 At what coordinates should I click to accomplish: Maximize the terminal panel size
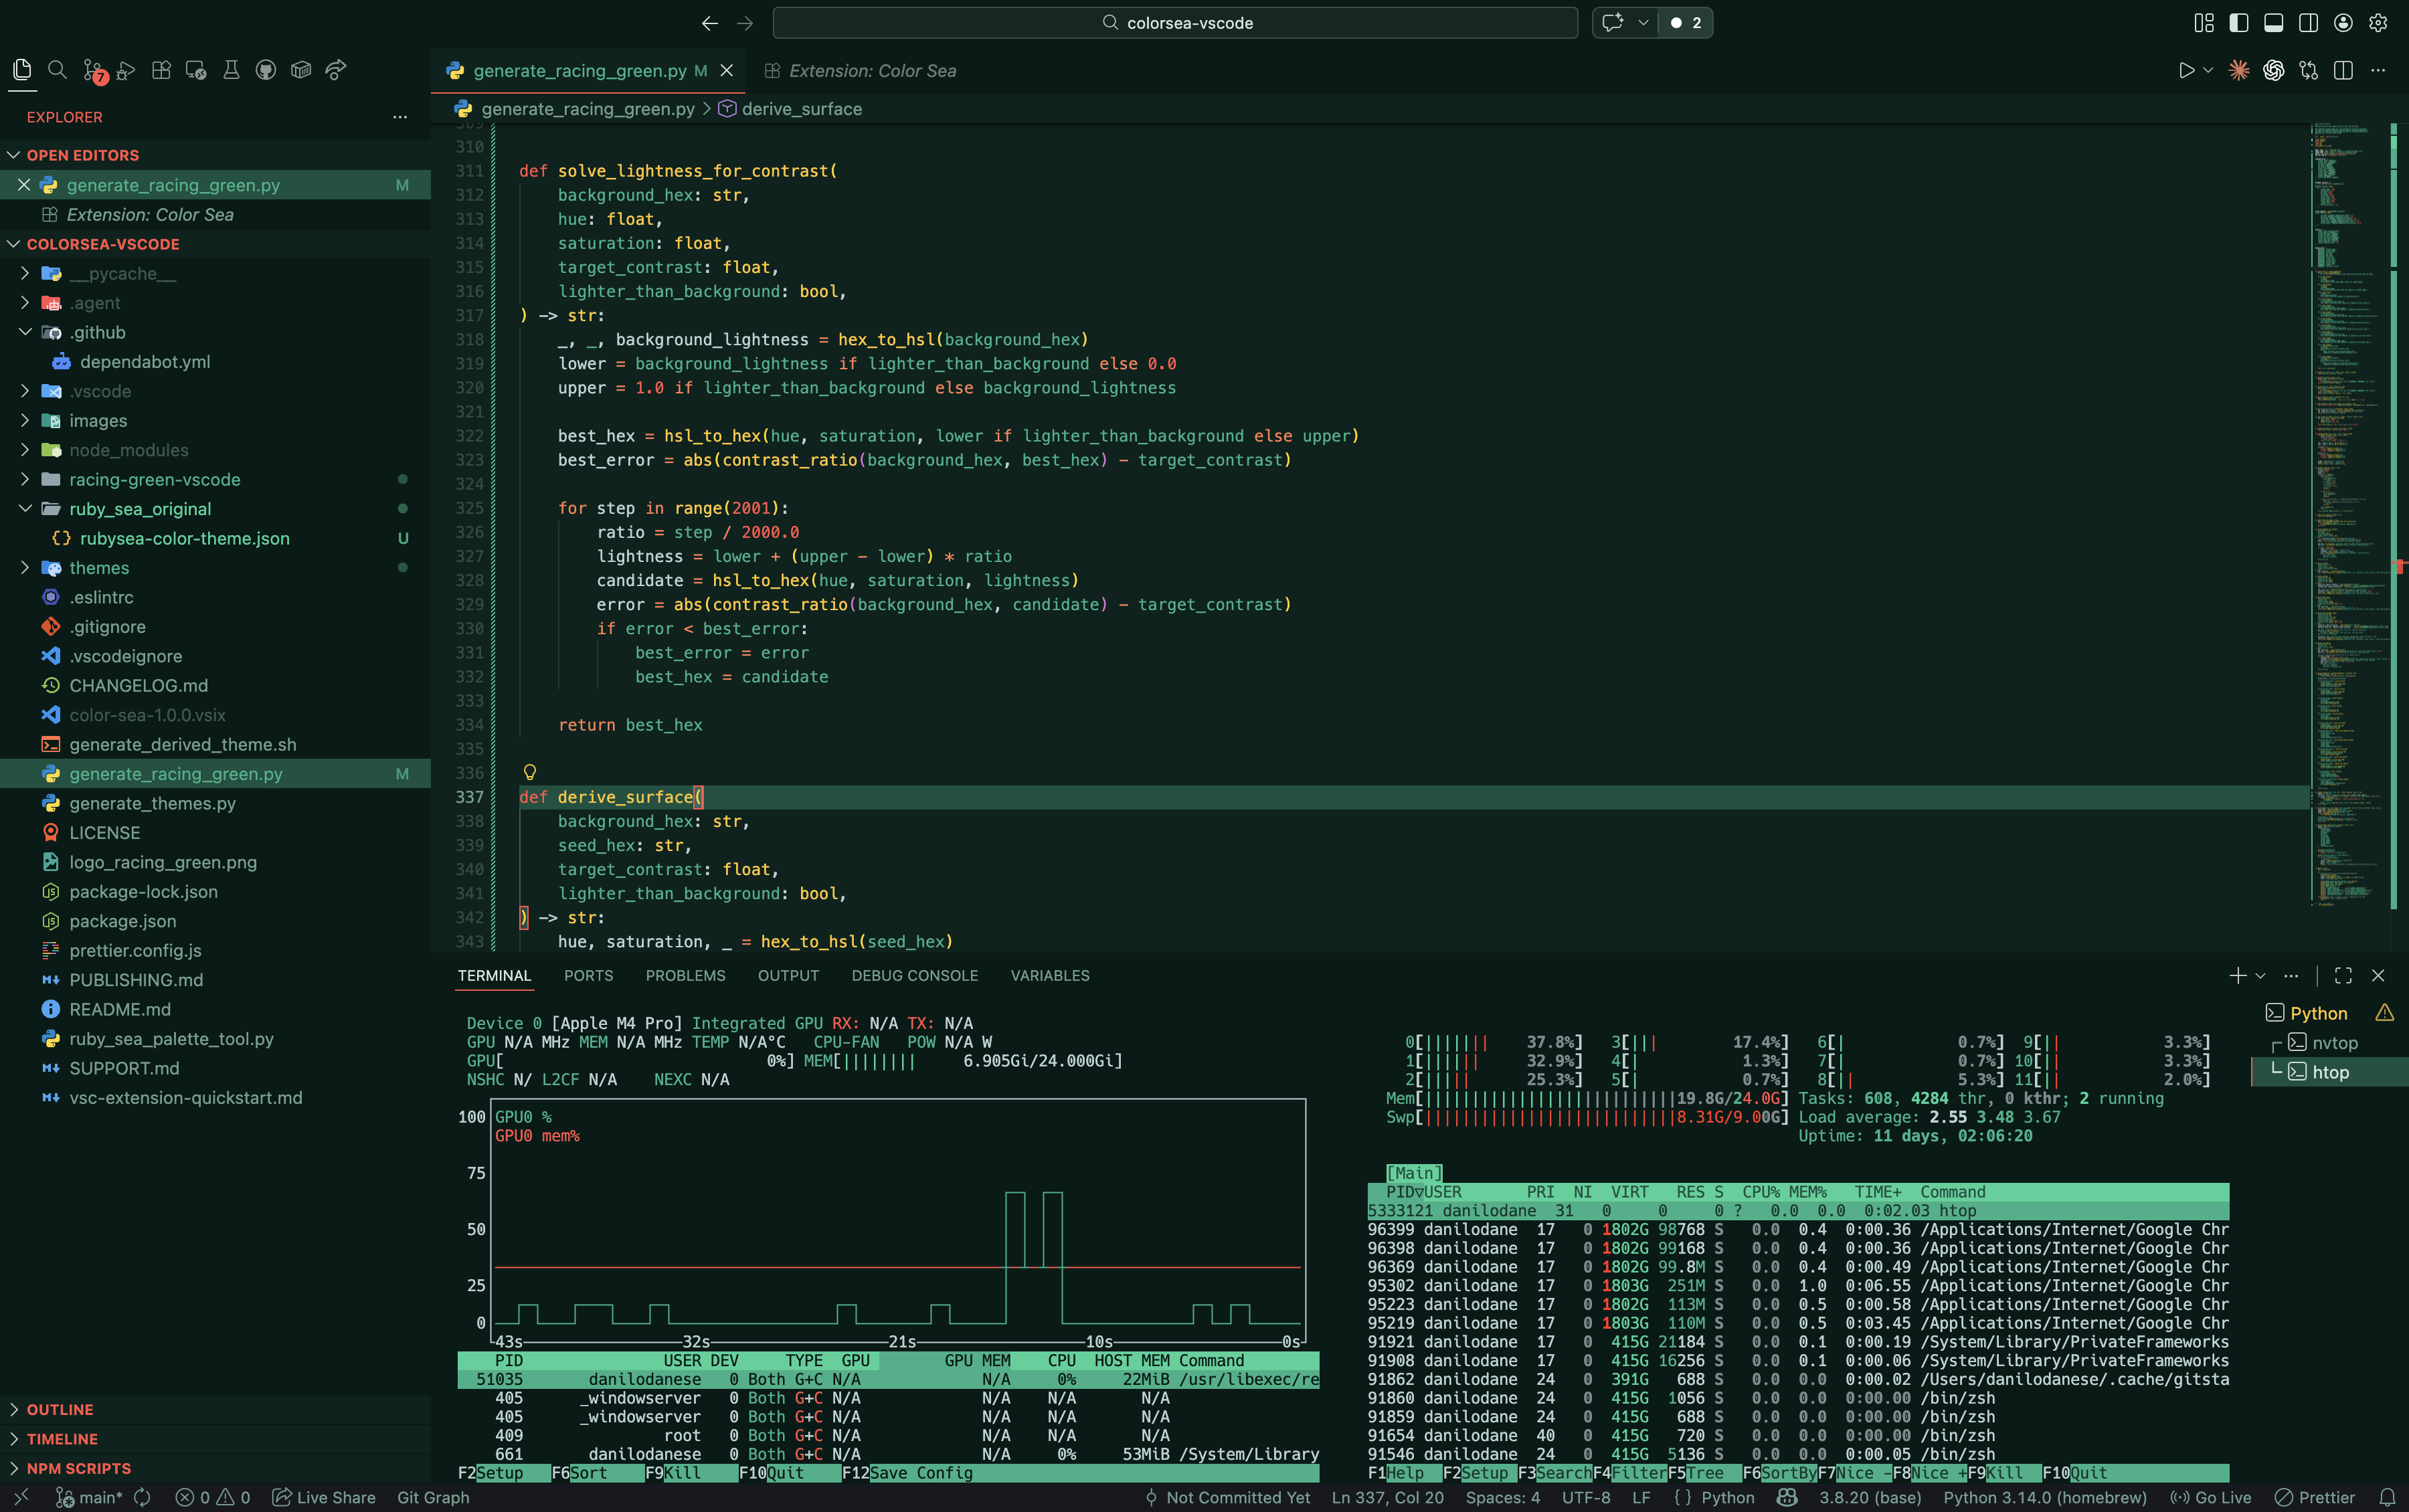(x=2343, y=975)
